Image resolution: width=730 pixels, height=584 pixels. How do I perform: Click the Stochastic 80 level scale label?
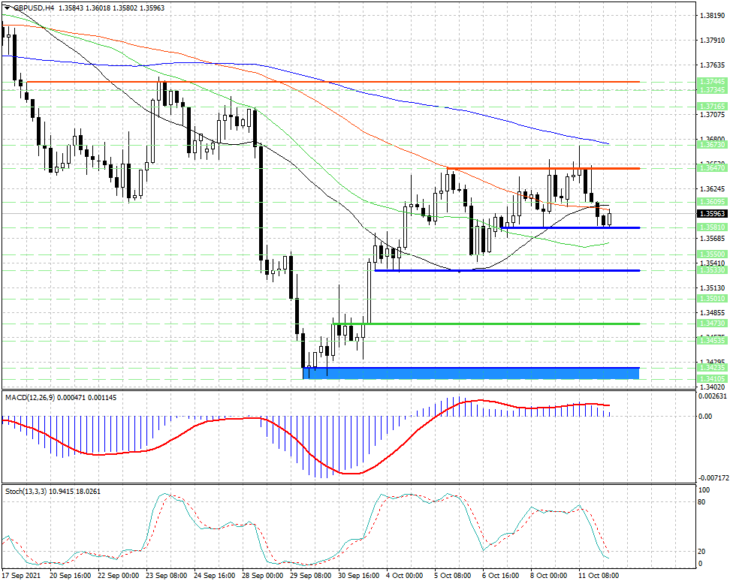(702, 502)
